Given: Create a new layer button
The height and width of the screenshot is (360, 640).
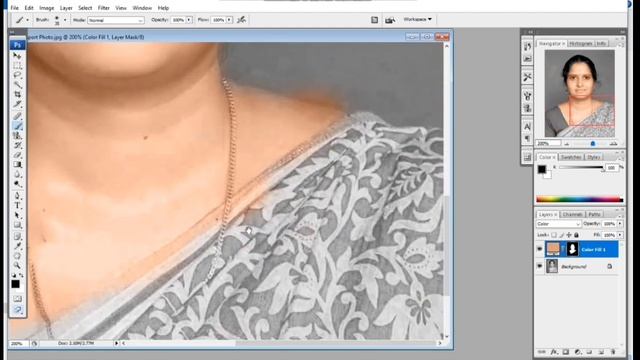Looking at the screenshot, I should tap(601, 352).
